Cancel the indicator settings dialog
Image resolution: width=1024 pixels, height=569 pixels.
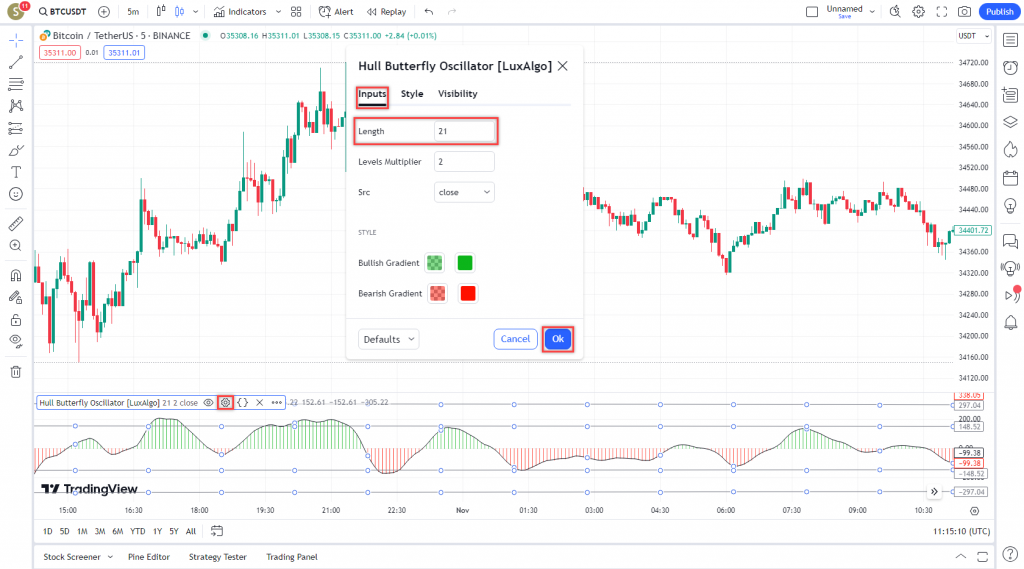pos(515,339)
